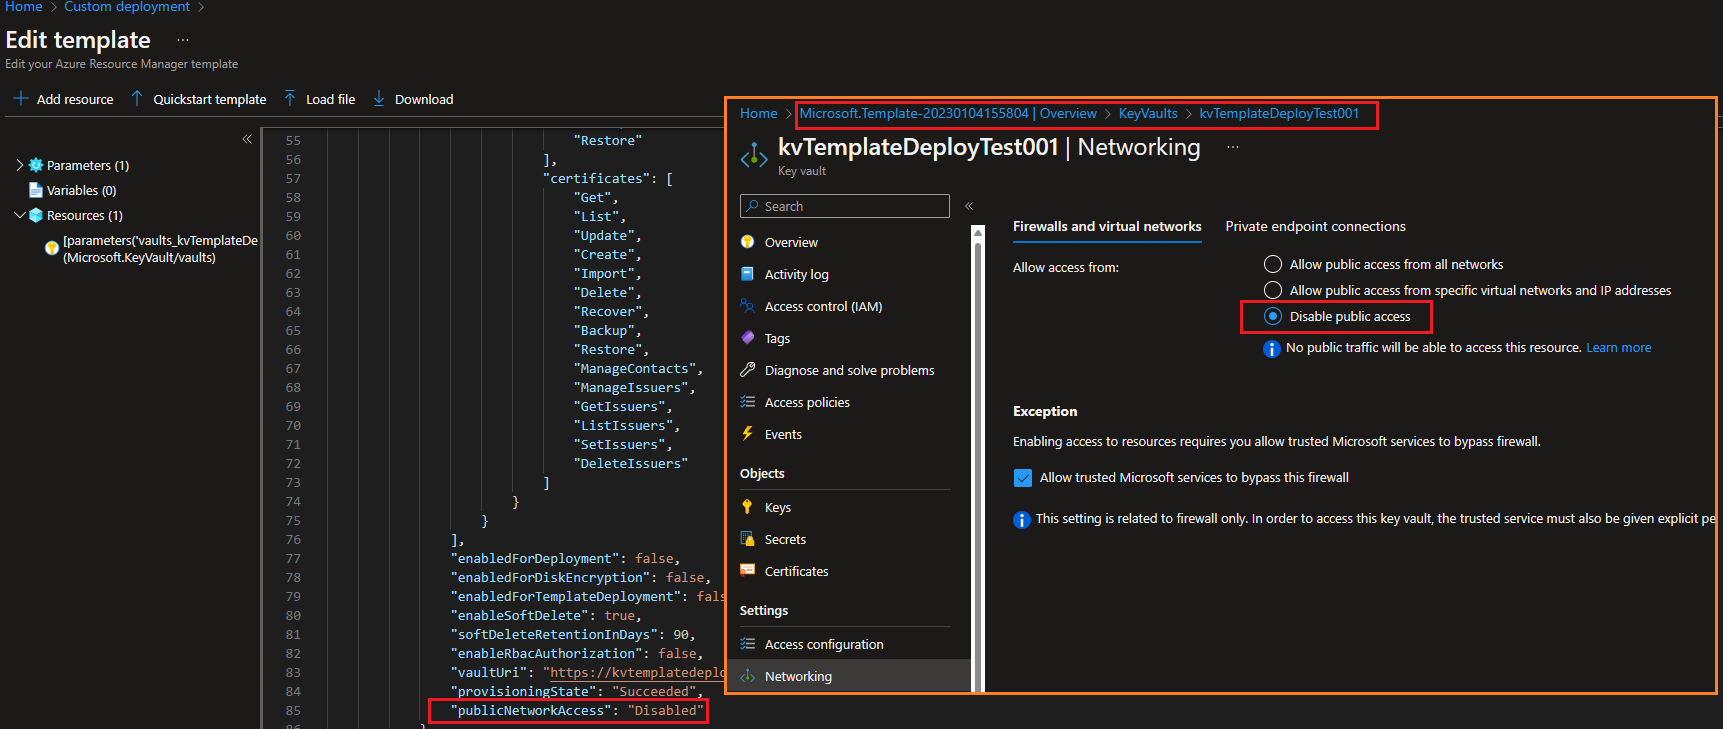Open Networking under Settings
This screenshot has height=729, width=1723.
(798, 676)
